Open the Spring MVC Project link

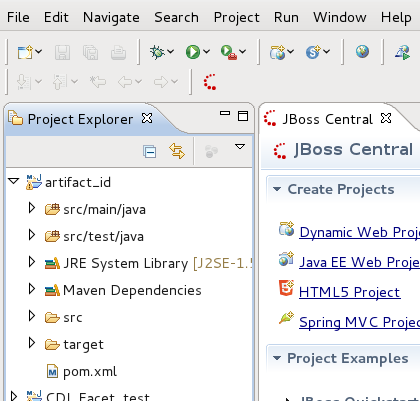point(359,322)
